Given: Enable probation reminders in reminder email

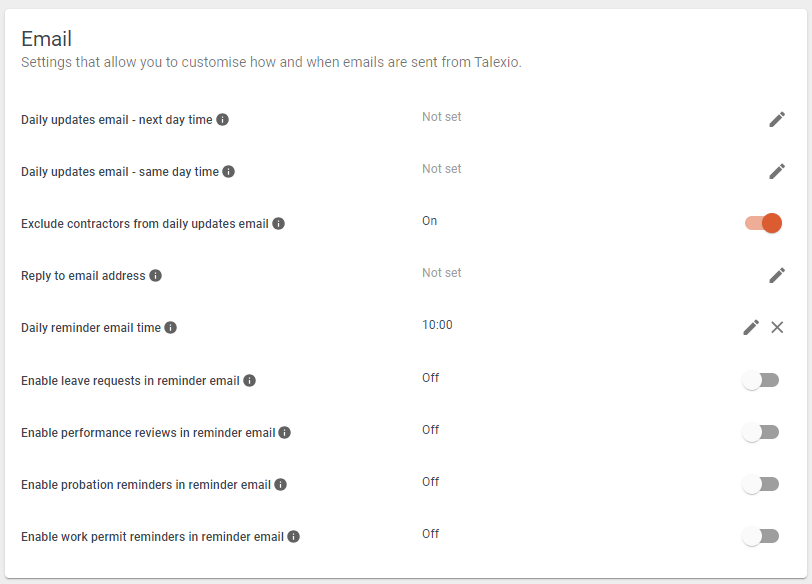Looking at the screenshot, I should [760, 485].
